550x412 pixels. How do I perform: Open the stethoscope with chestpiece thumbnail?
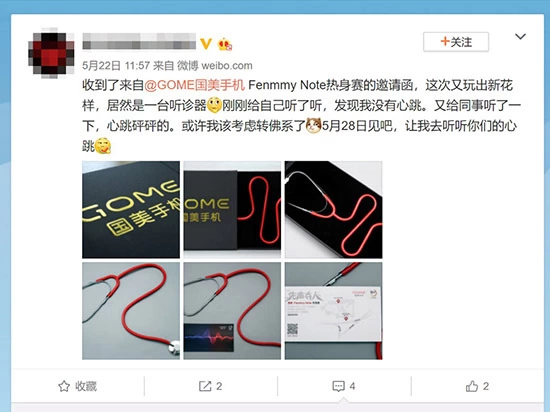coord(131,311)
